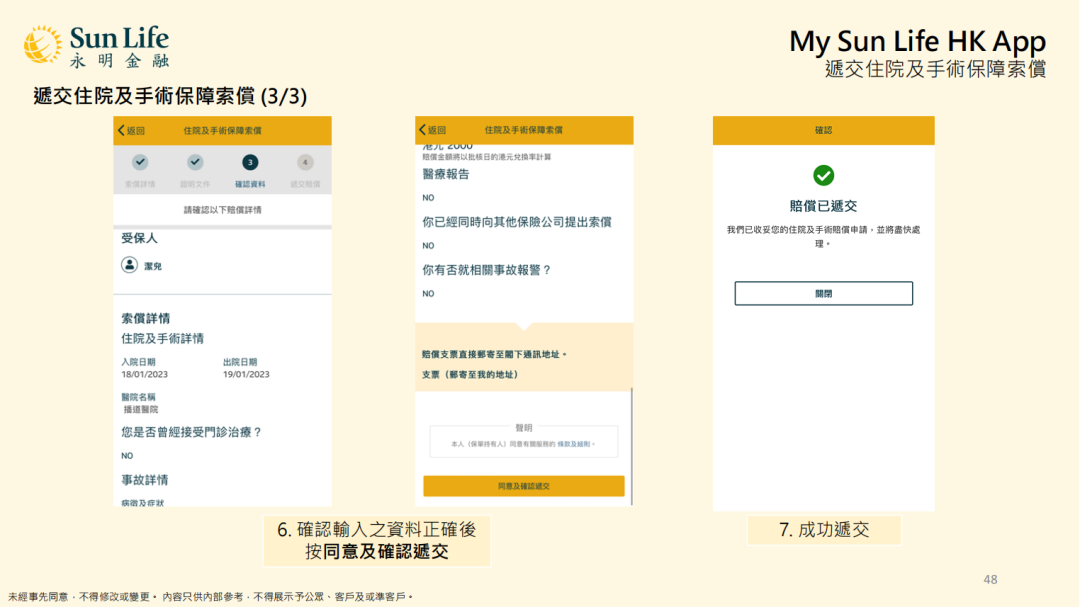The height and width of the screenshot is (607, 1080).
Task: Click the 受保人 section heading
Action: pos(139,238)
